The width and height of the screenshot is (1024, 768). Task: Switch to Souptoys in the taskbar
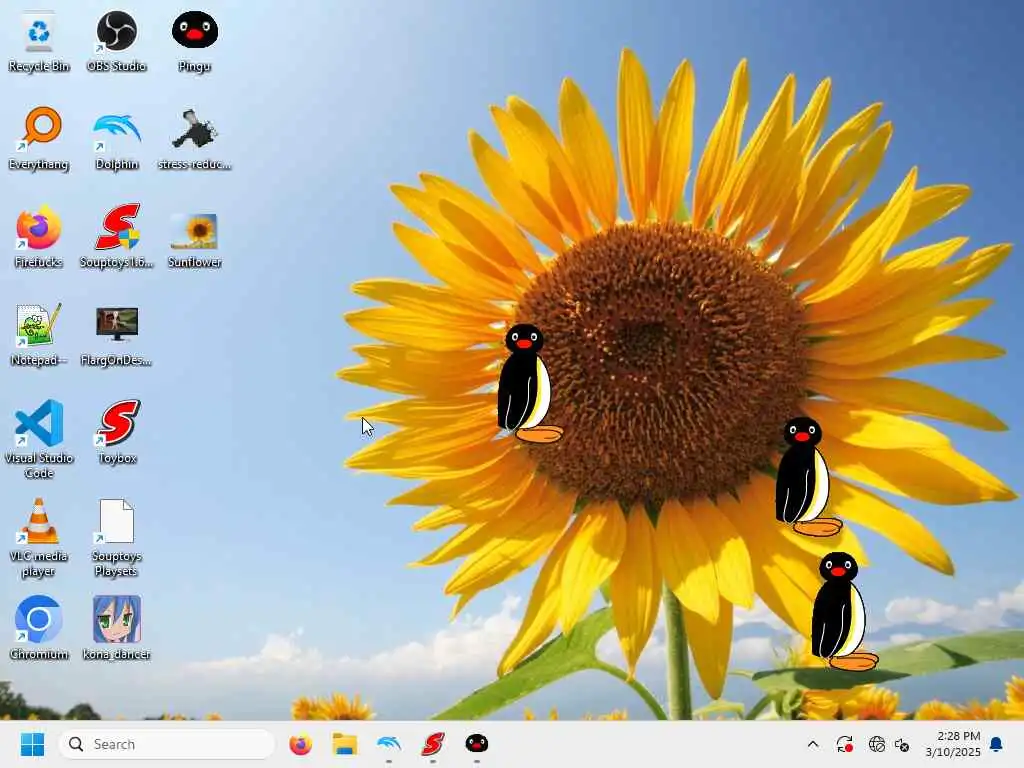click(432, 744)
